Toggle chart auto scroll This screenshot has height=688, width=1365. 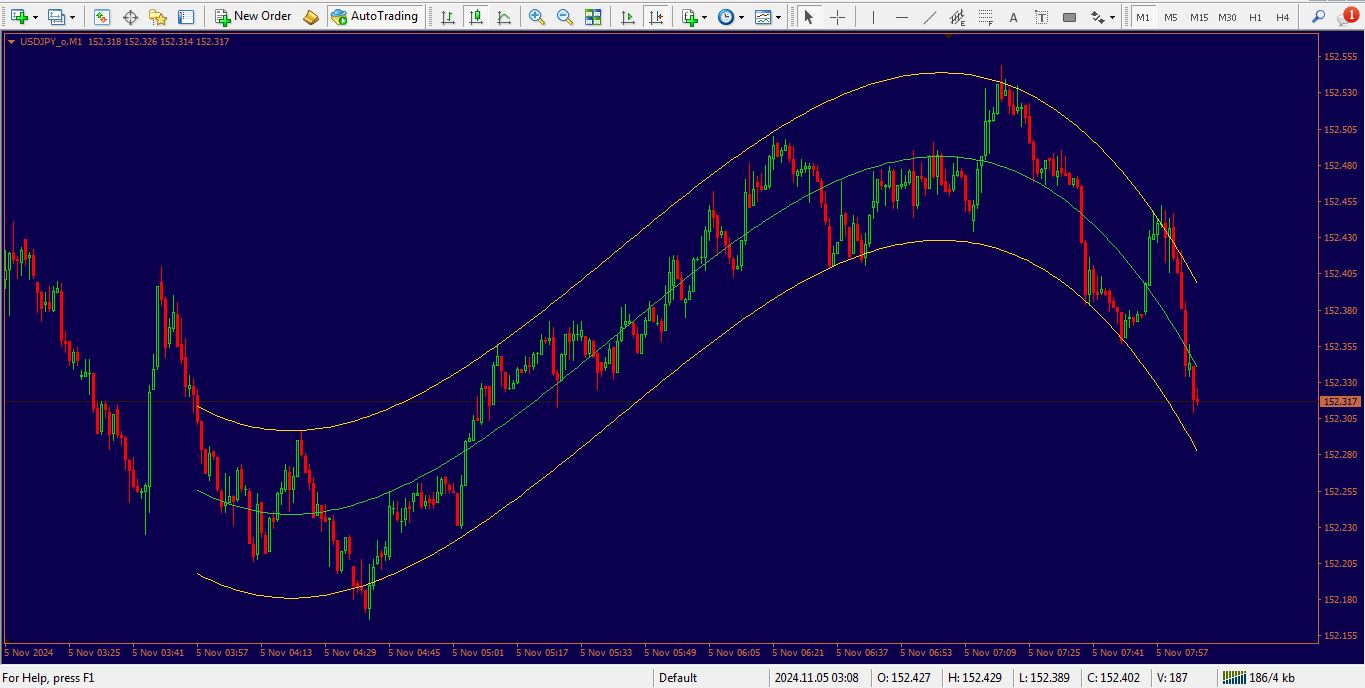627,17
